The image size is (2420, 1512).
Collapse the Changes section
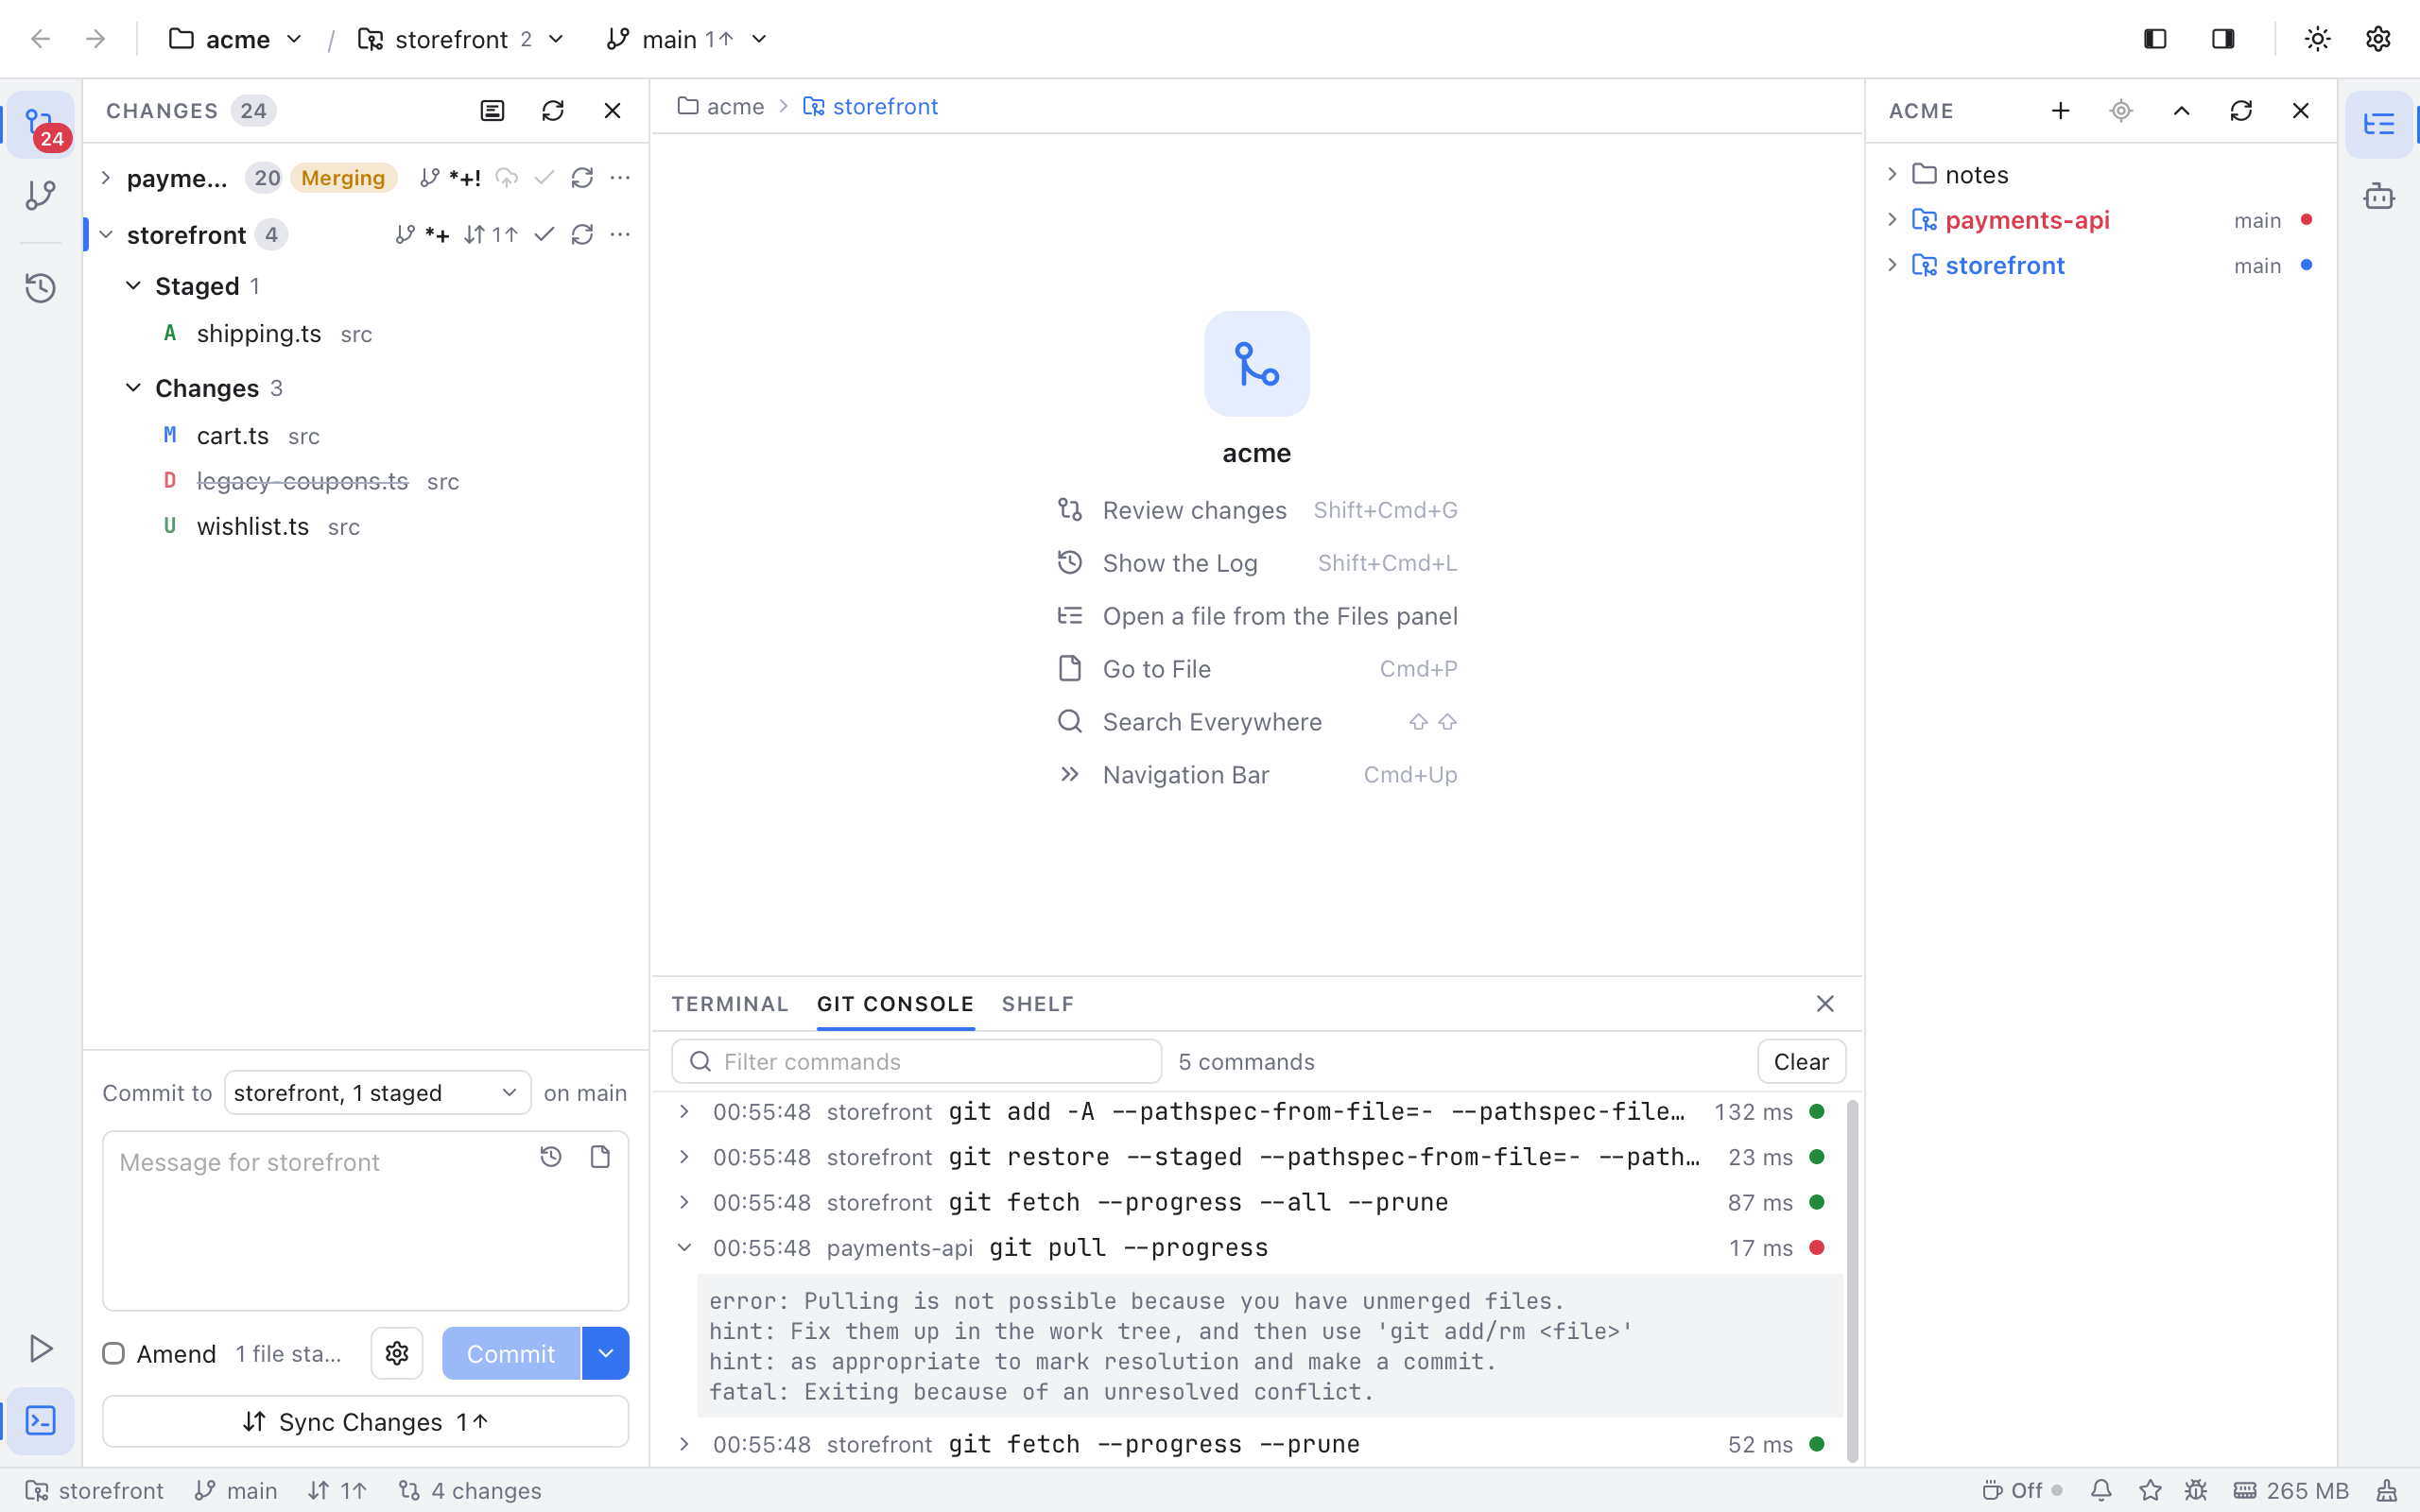point(133,388)
